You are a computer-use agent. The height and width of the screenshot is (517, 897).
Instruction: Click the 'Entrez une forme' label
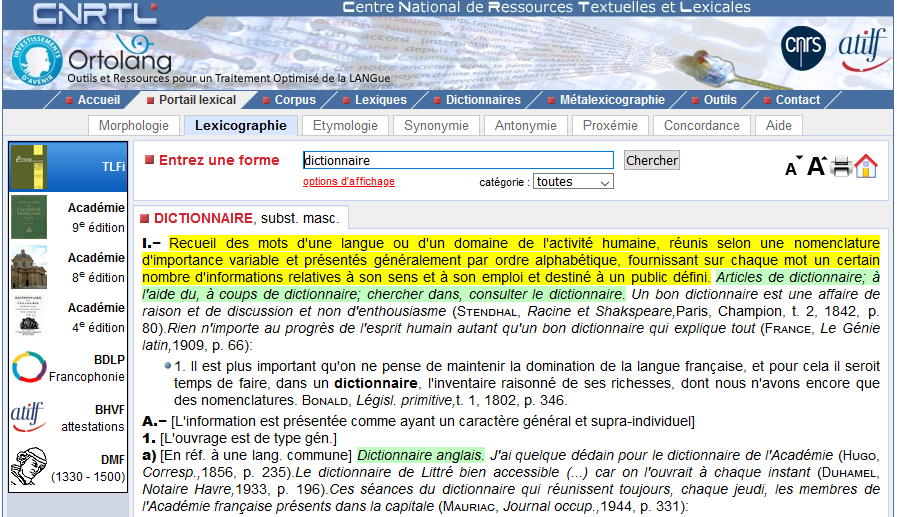(219, 160)
